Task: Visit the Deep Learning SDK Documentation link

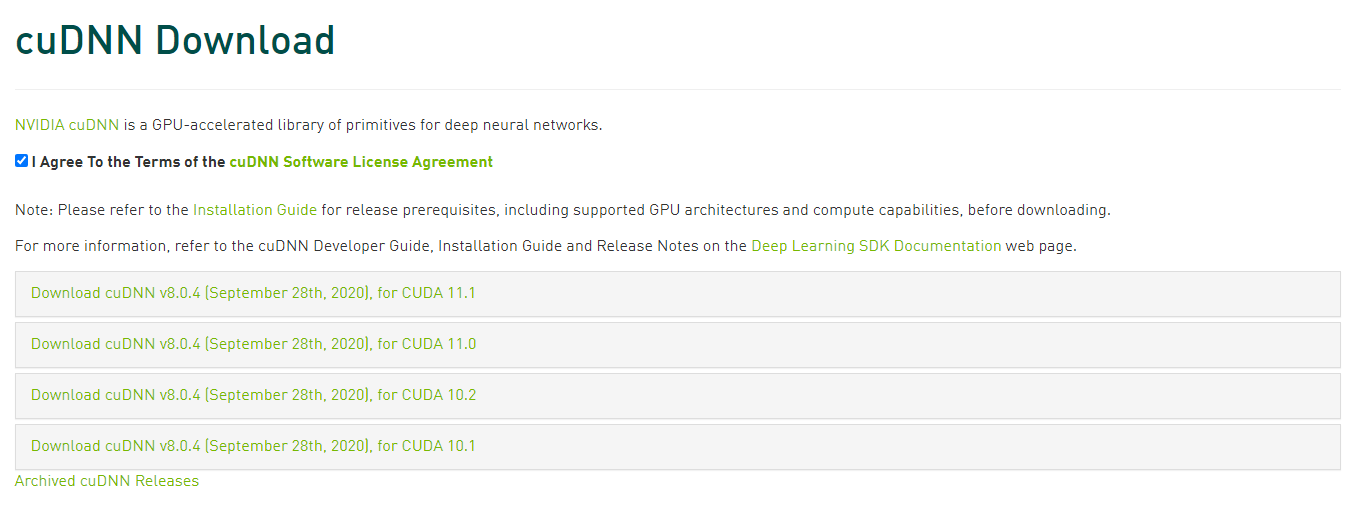Action: point(876,246)
